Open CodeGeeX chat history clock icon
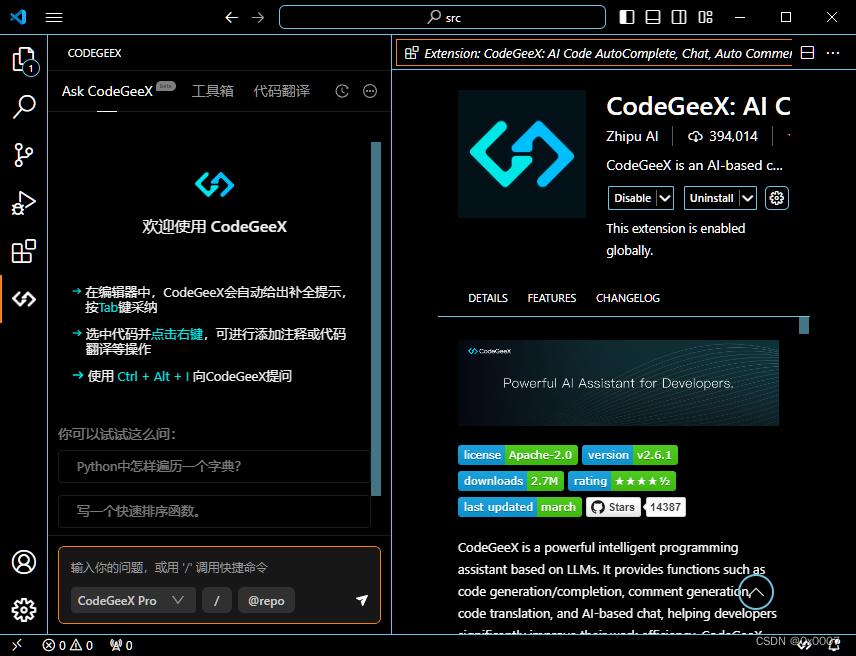The image size is (856, 656). [342, 91]
